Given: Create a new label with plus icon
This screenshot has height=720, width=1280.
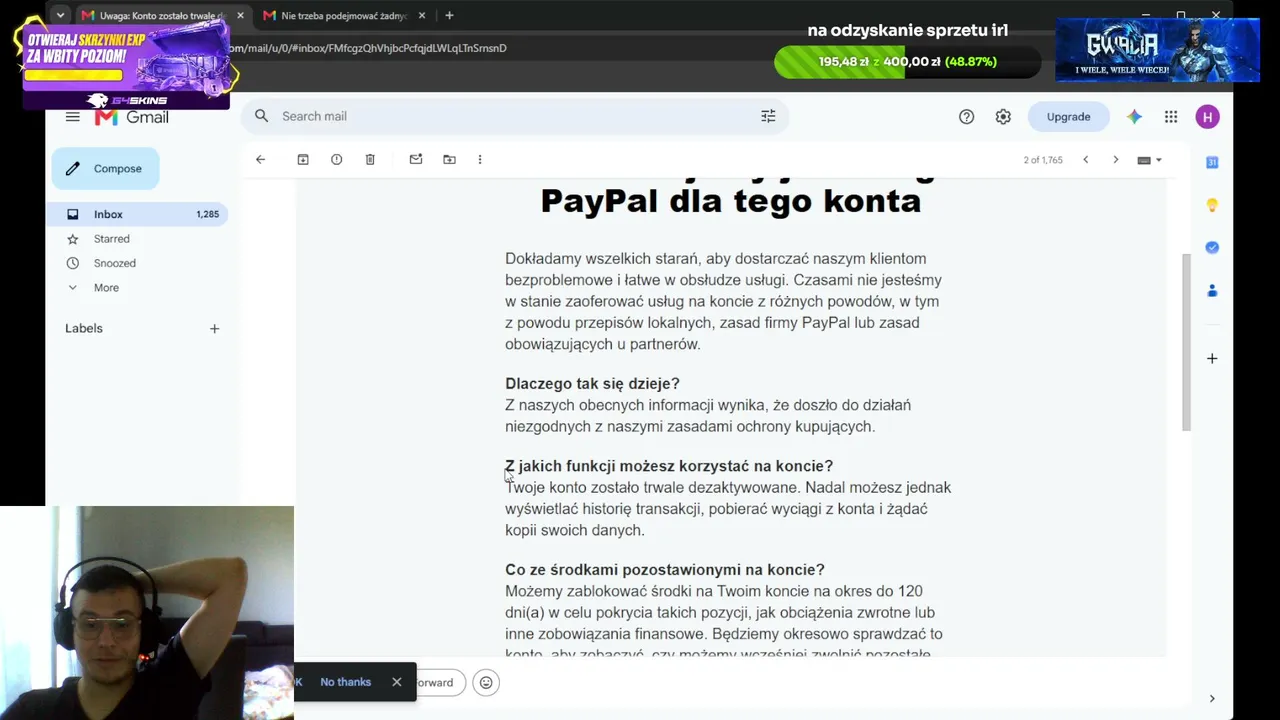Looking at the screenshot, I should point(214,329).
